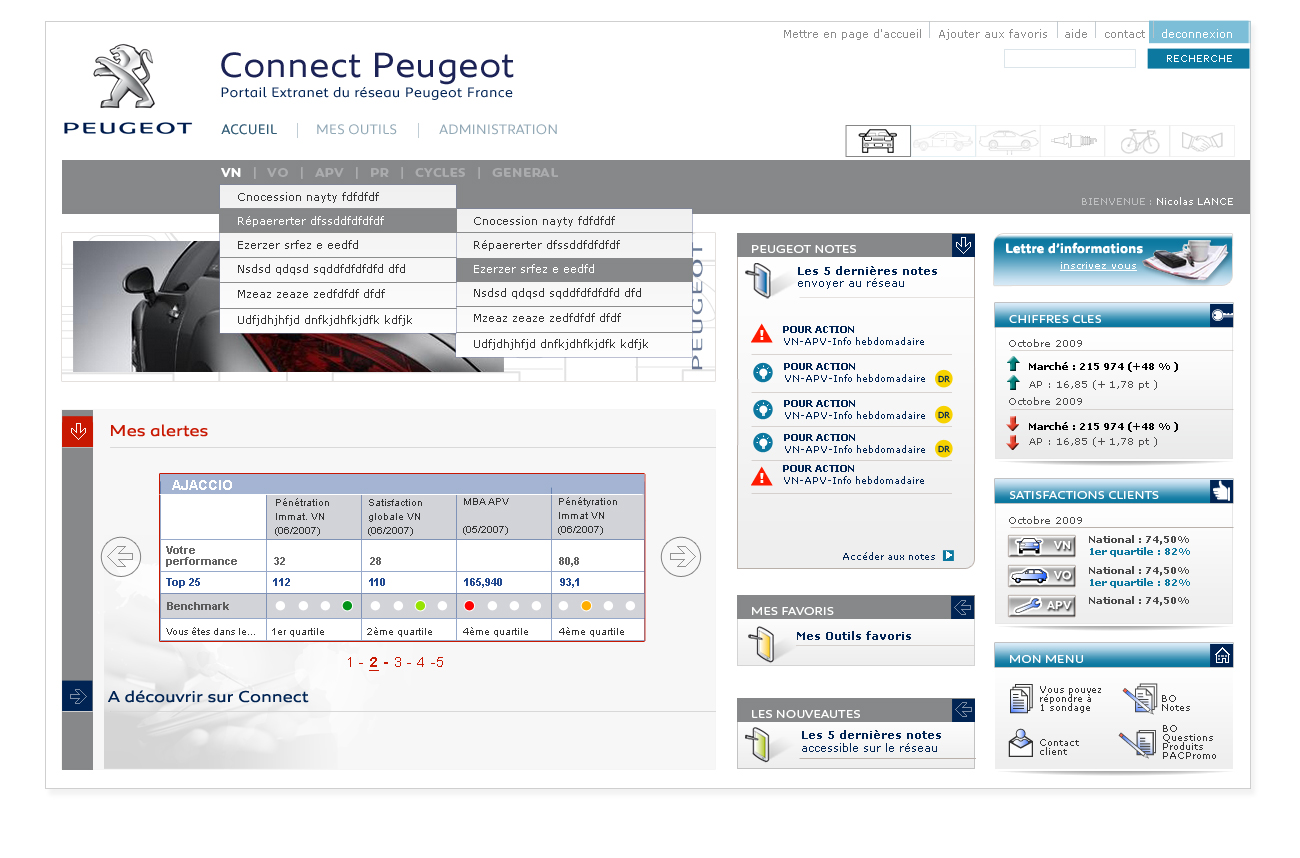Click Accéder aux notes arrow icon
Screen dimensions: 1300x858
click(x=948, y=556)
